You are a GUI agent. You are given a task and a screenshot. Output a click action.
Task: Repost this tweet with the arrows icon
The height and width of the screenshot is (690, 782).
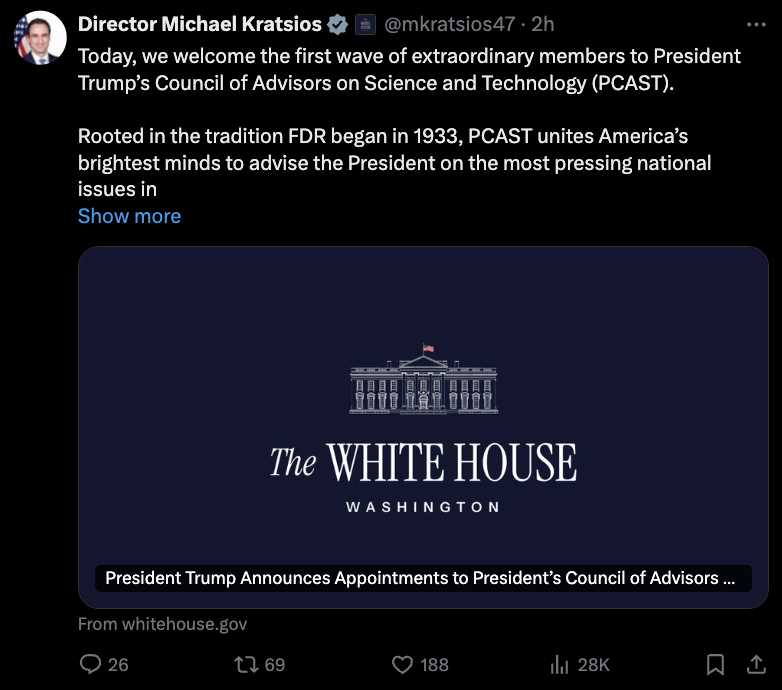pos(246,664)
